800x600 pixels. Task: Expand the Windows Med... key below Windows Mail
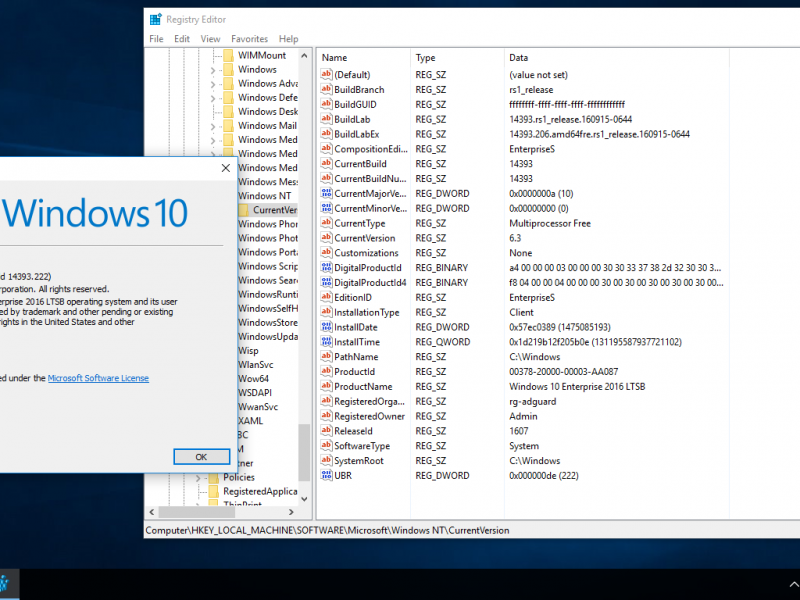(x=213, y=140)
